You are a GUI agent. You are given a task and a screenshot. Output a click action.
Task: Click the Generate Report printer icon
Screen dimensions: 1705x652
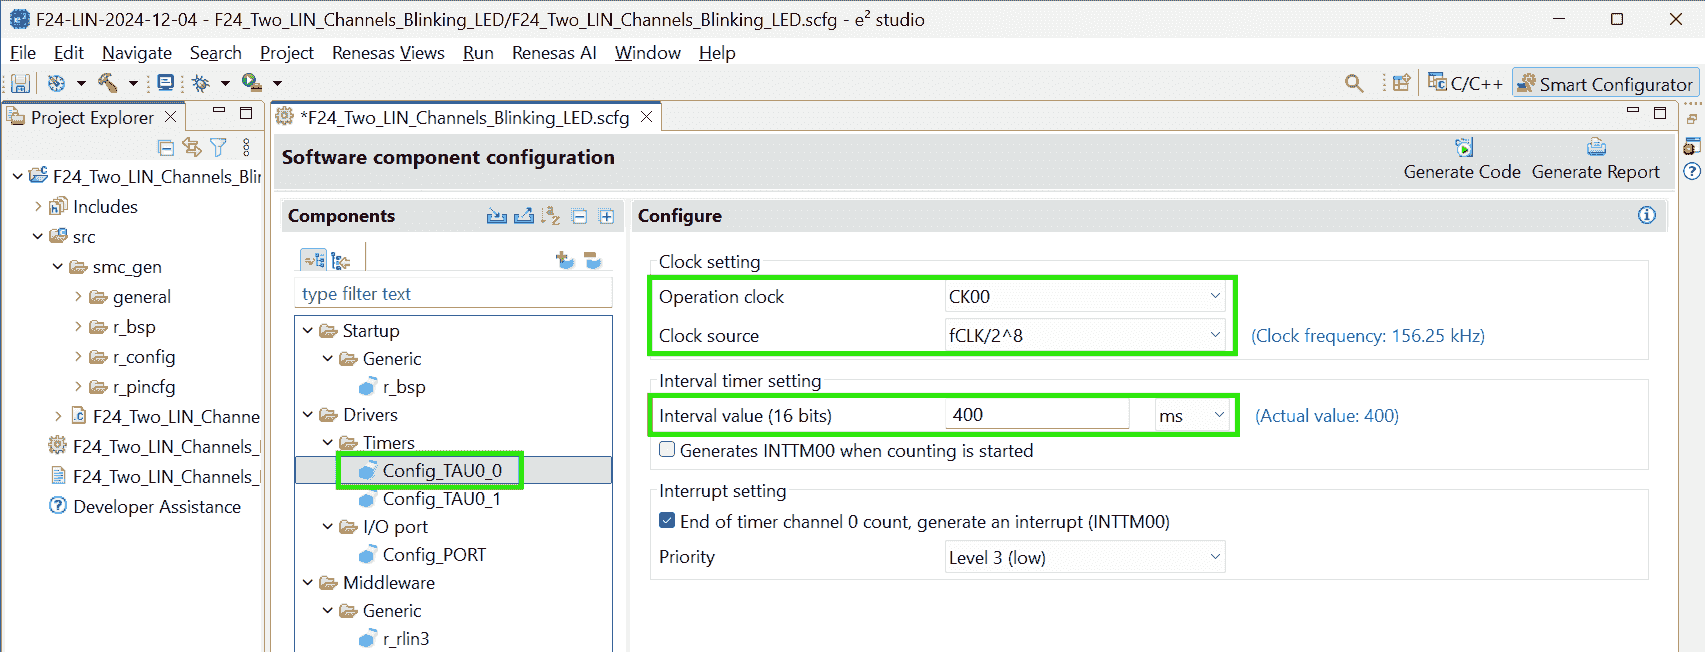tap(1596, 148)
